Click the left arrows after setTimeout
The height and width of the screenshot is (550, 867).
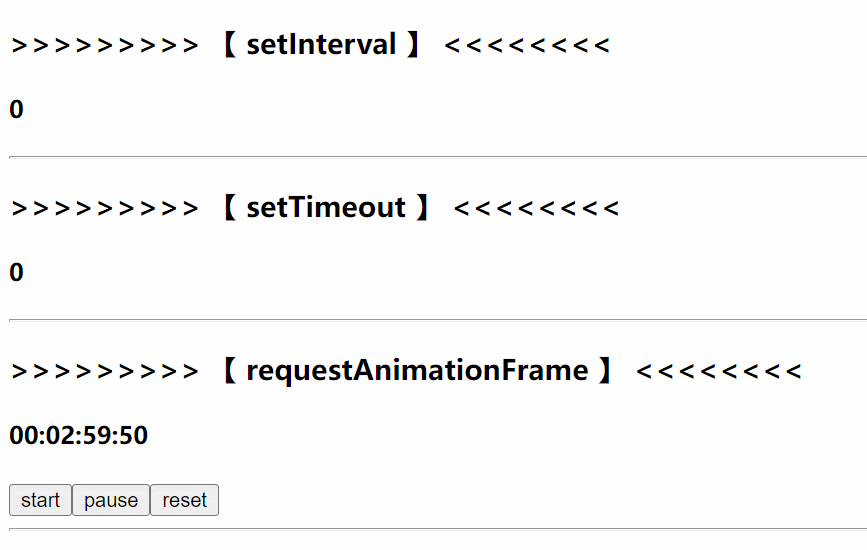[x=536, y=208]
